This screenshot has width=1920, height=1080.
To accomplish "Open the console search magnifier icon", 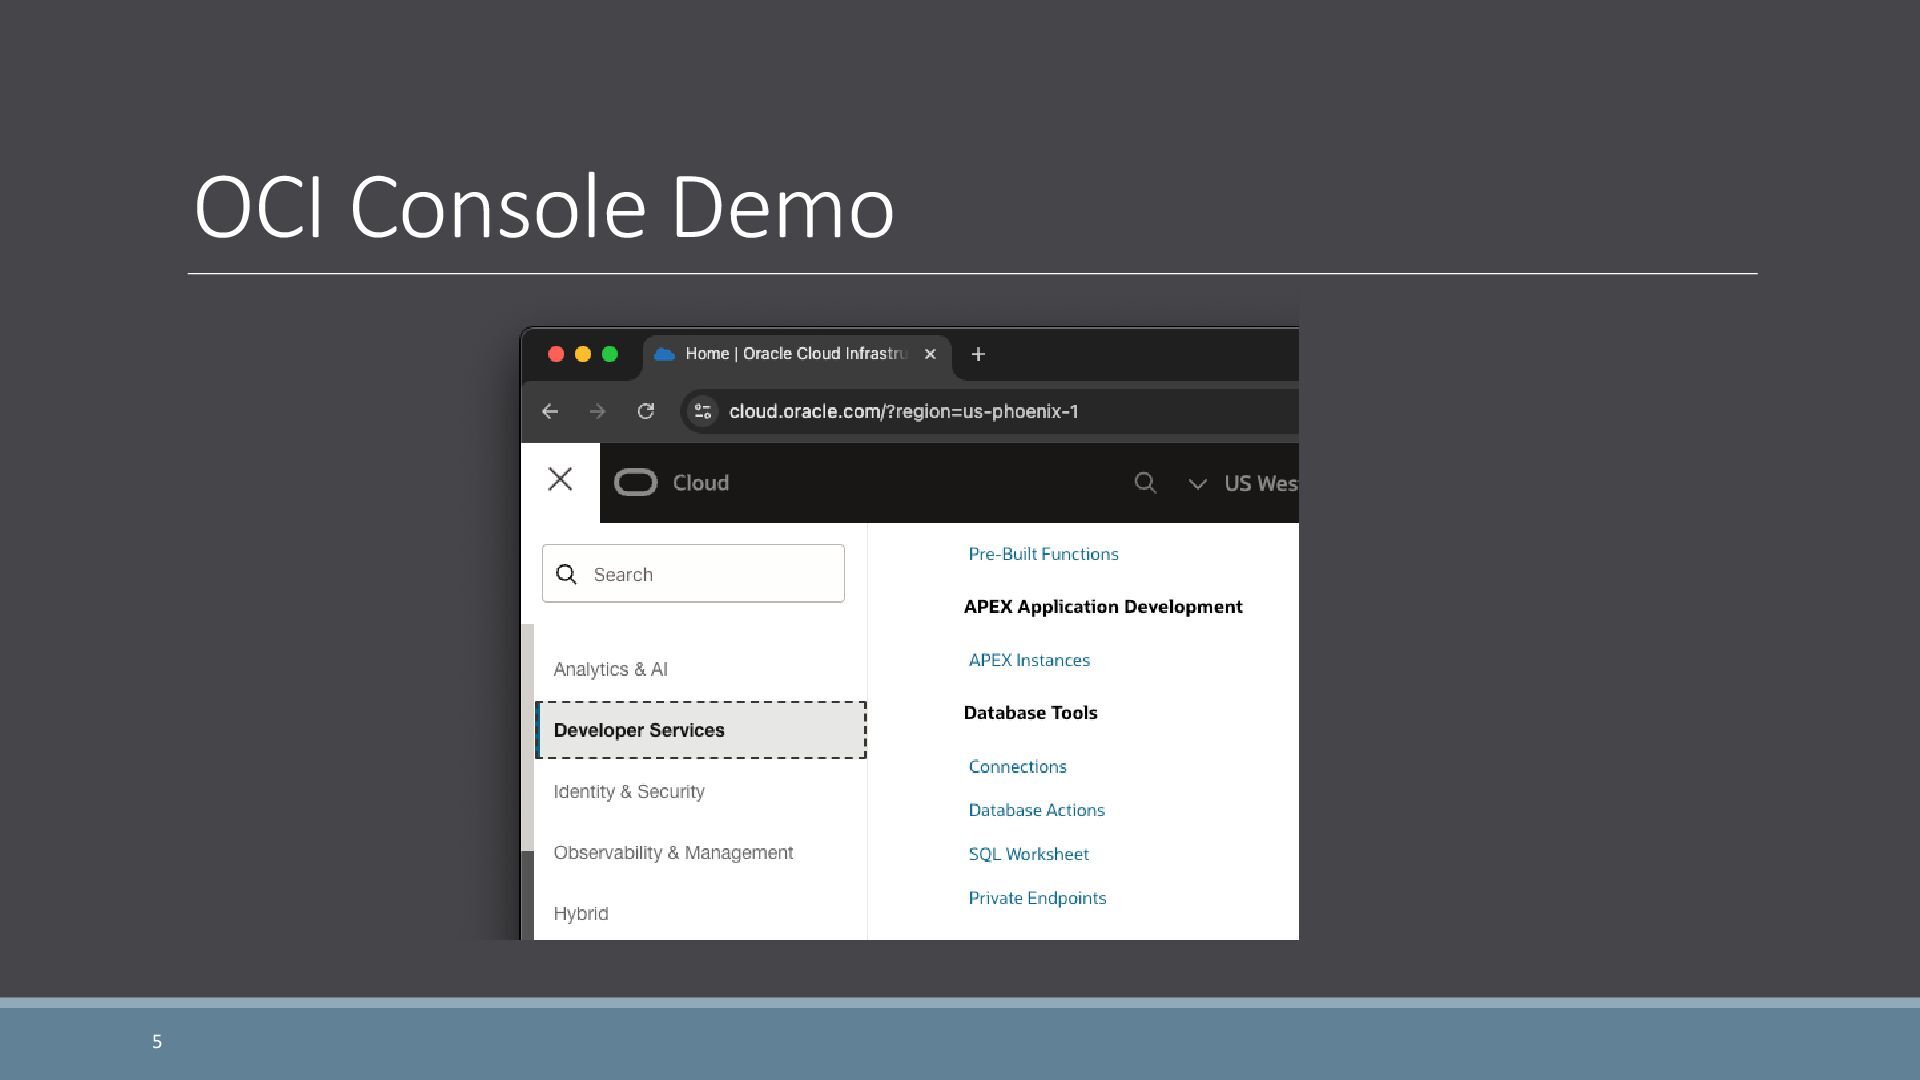I will coord(1145,483).
